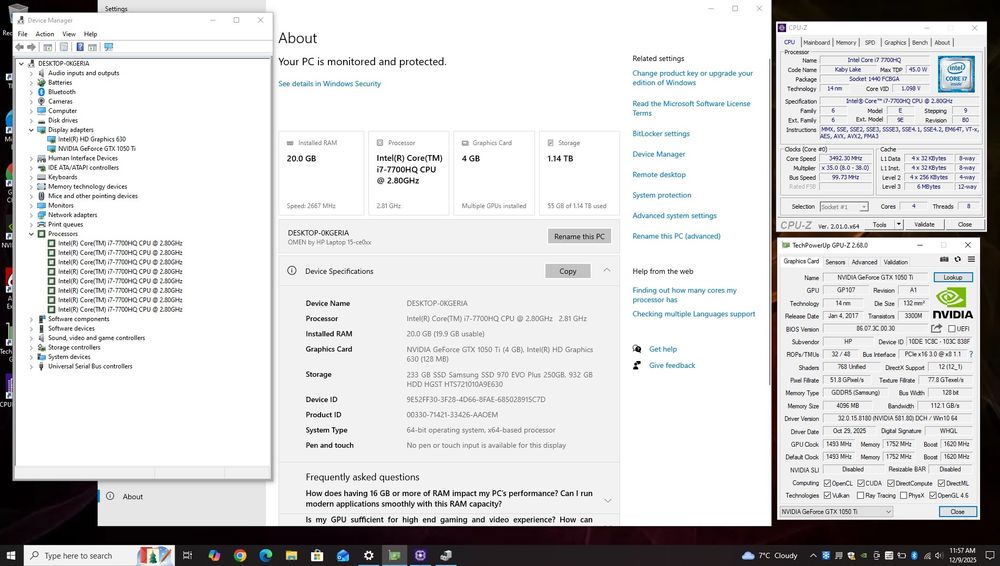1000x566 pixels.
Task: Click the GPU-Z refresh icon
Action: (x=957, y=260)
